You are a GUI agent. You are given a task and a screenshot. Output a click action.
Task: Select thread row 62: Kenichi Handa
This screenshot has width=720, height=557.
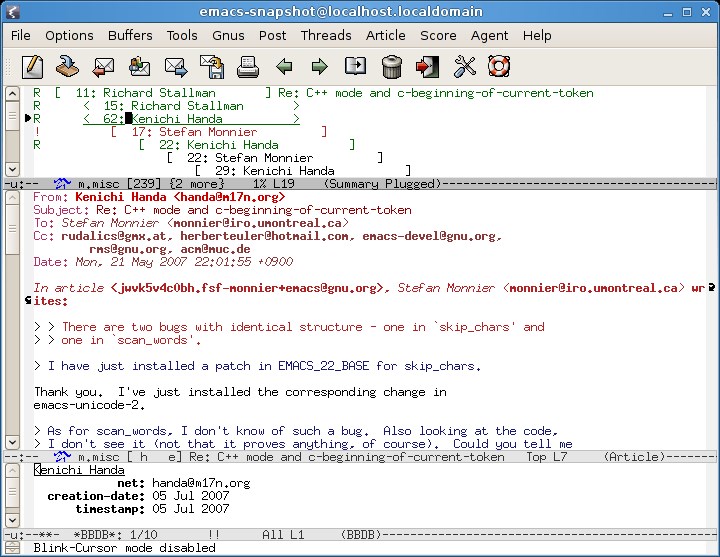pos(166,119)
